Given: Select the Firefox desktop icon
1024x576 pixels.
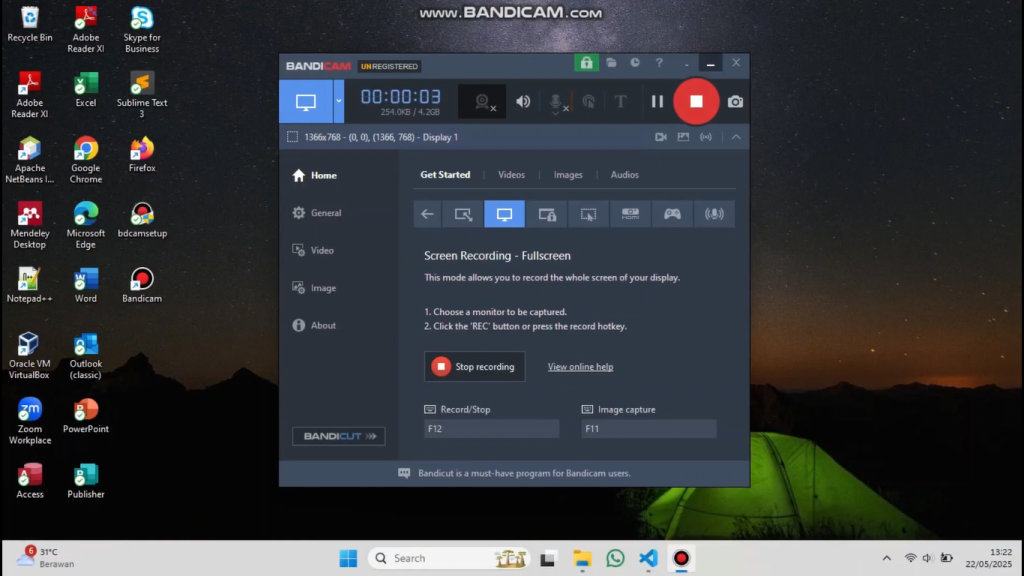Looking at the screenshot, I should click(x=142, y=155).
